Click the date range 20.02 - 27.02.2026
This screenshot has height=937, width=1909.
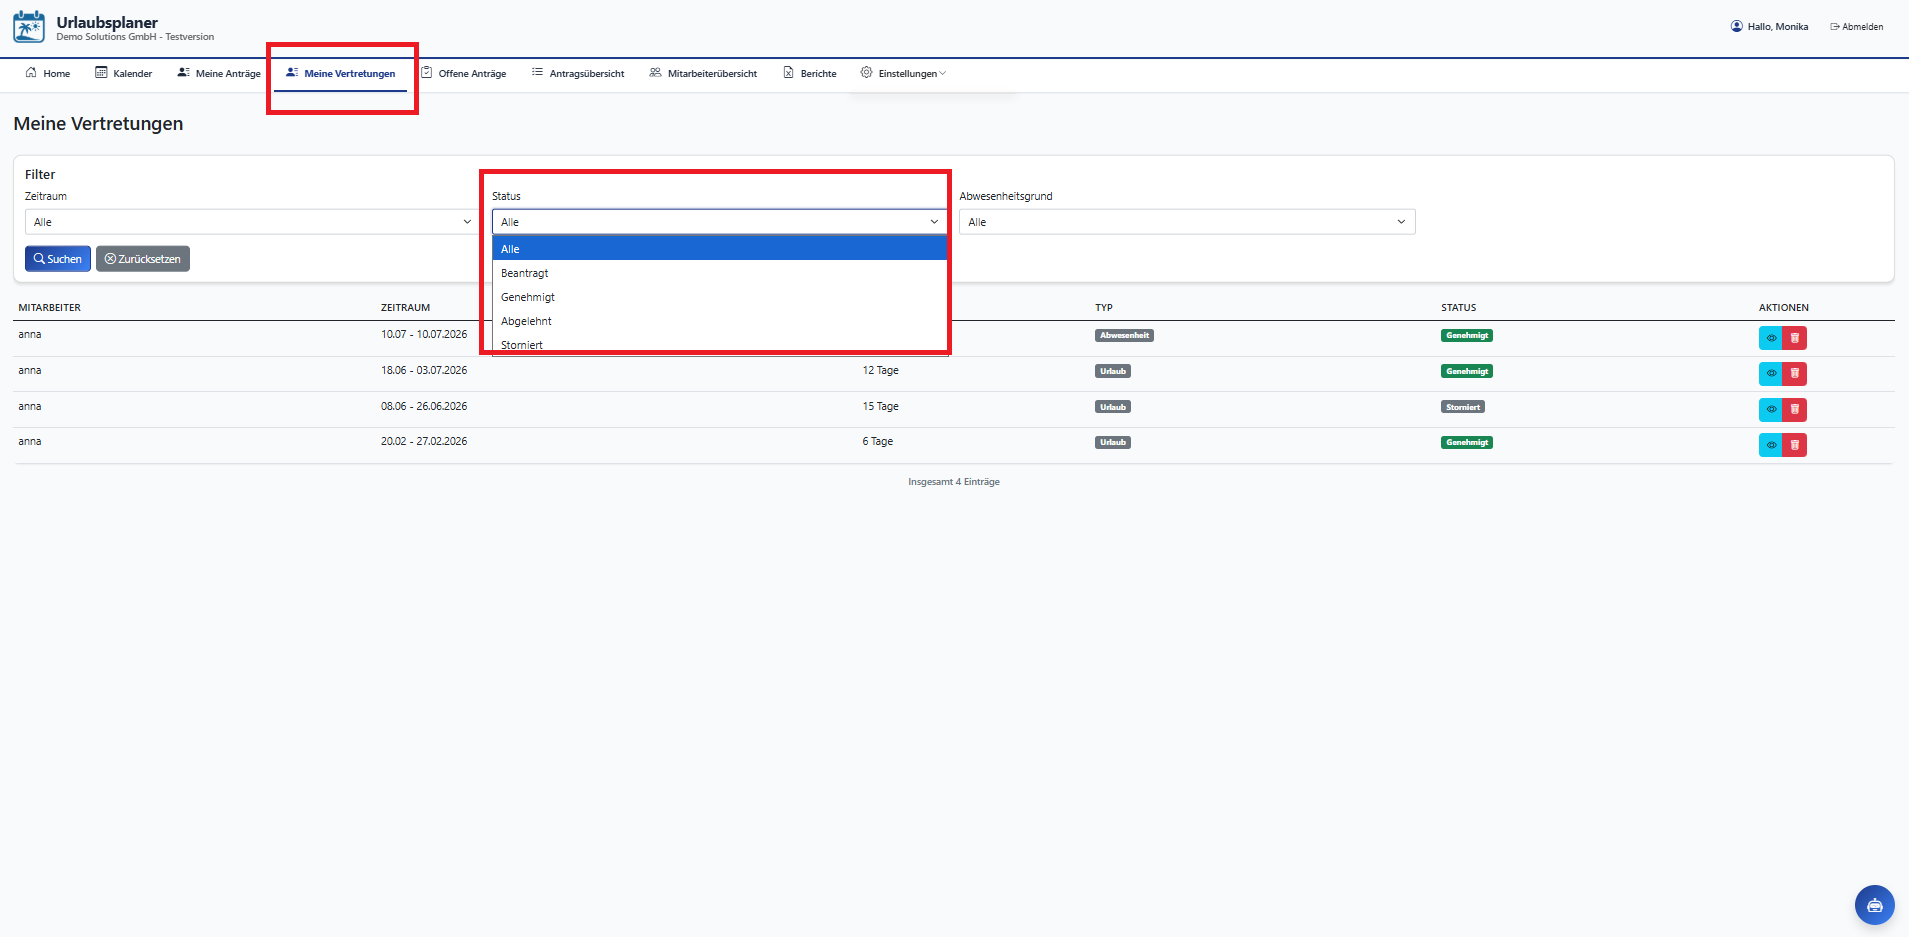click(x=424, y=441)
